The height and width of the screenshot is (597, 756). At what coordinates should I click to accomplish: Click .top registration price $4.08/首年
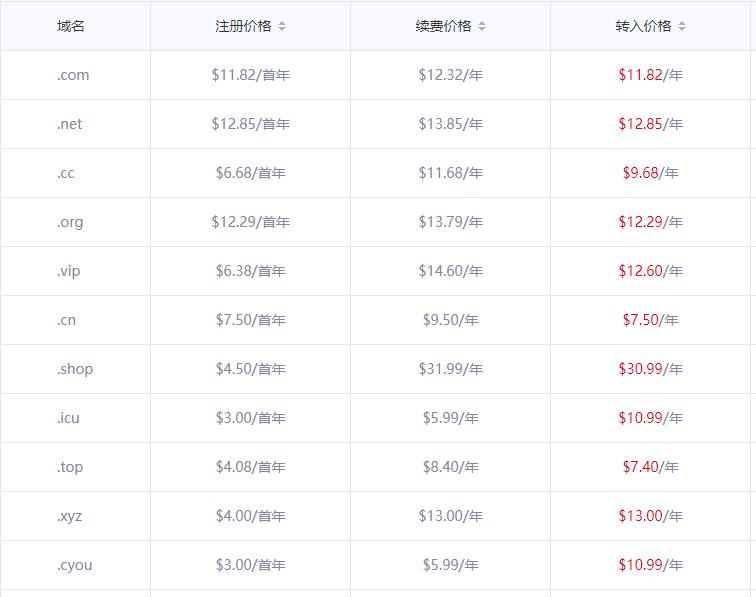(x=251, y=467)
